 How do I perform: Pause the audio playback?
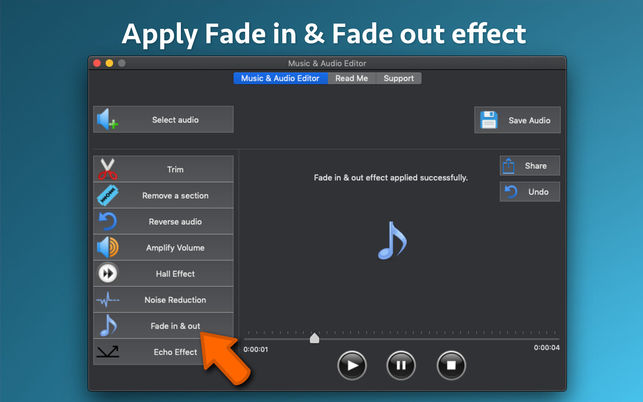click(x=401, y=365)
